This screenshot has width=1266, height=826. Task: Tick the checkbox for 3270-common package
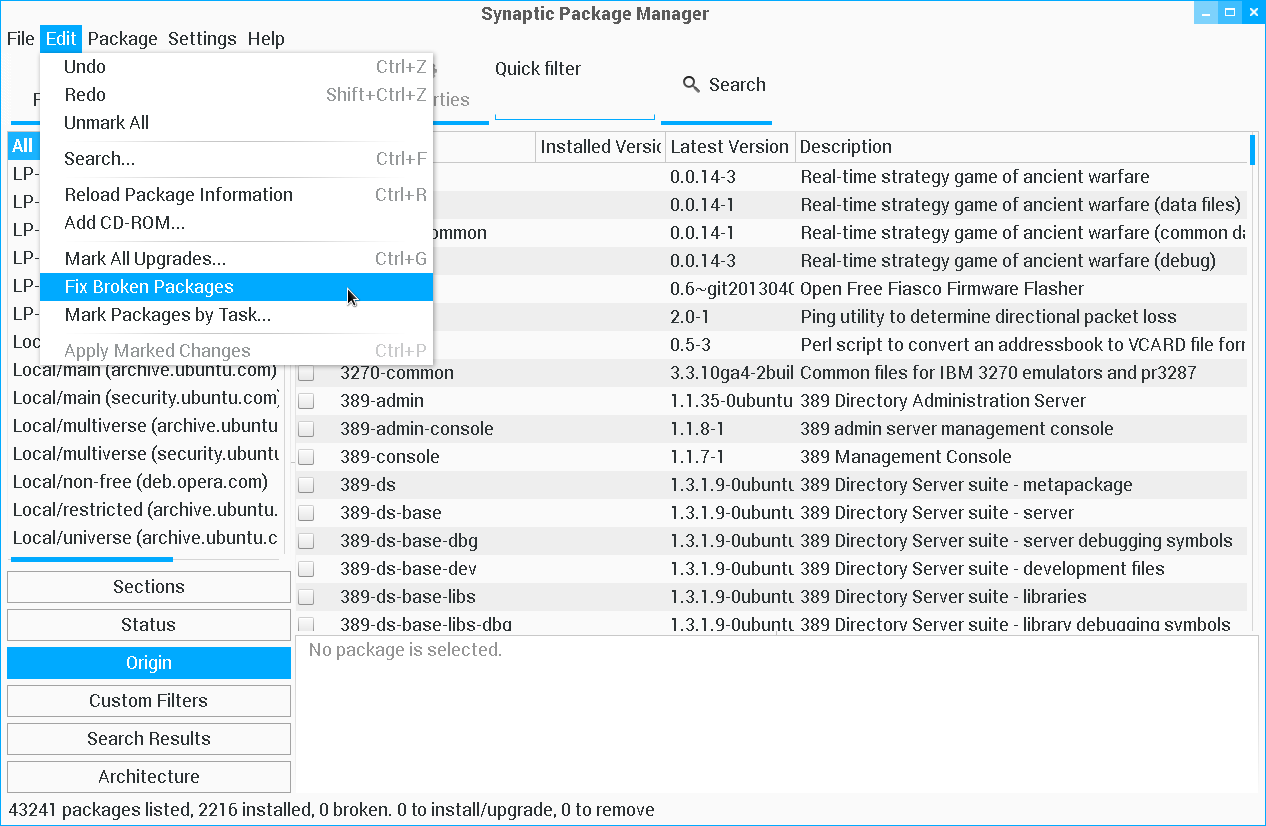coord(306,373)
